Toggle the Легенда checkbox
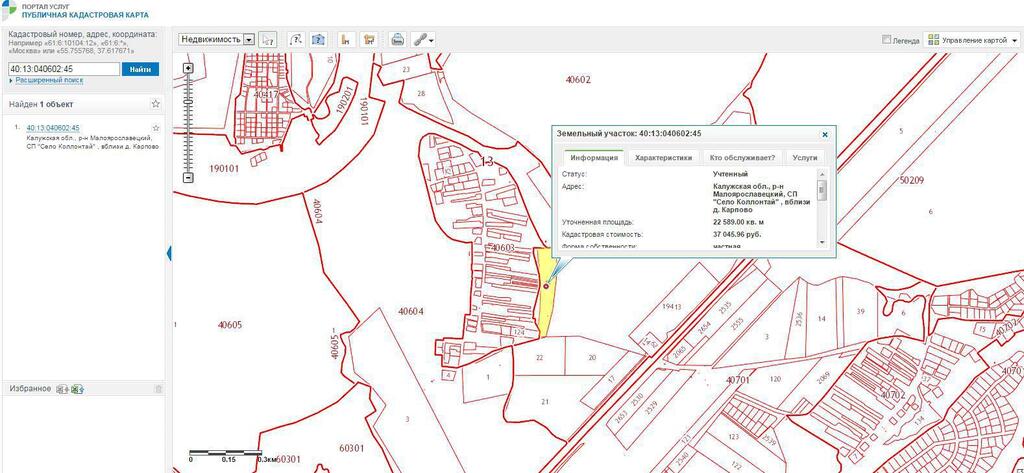 [x=886, y=39]
